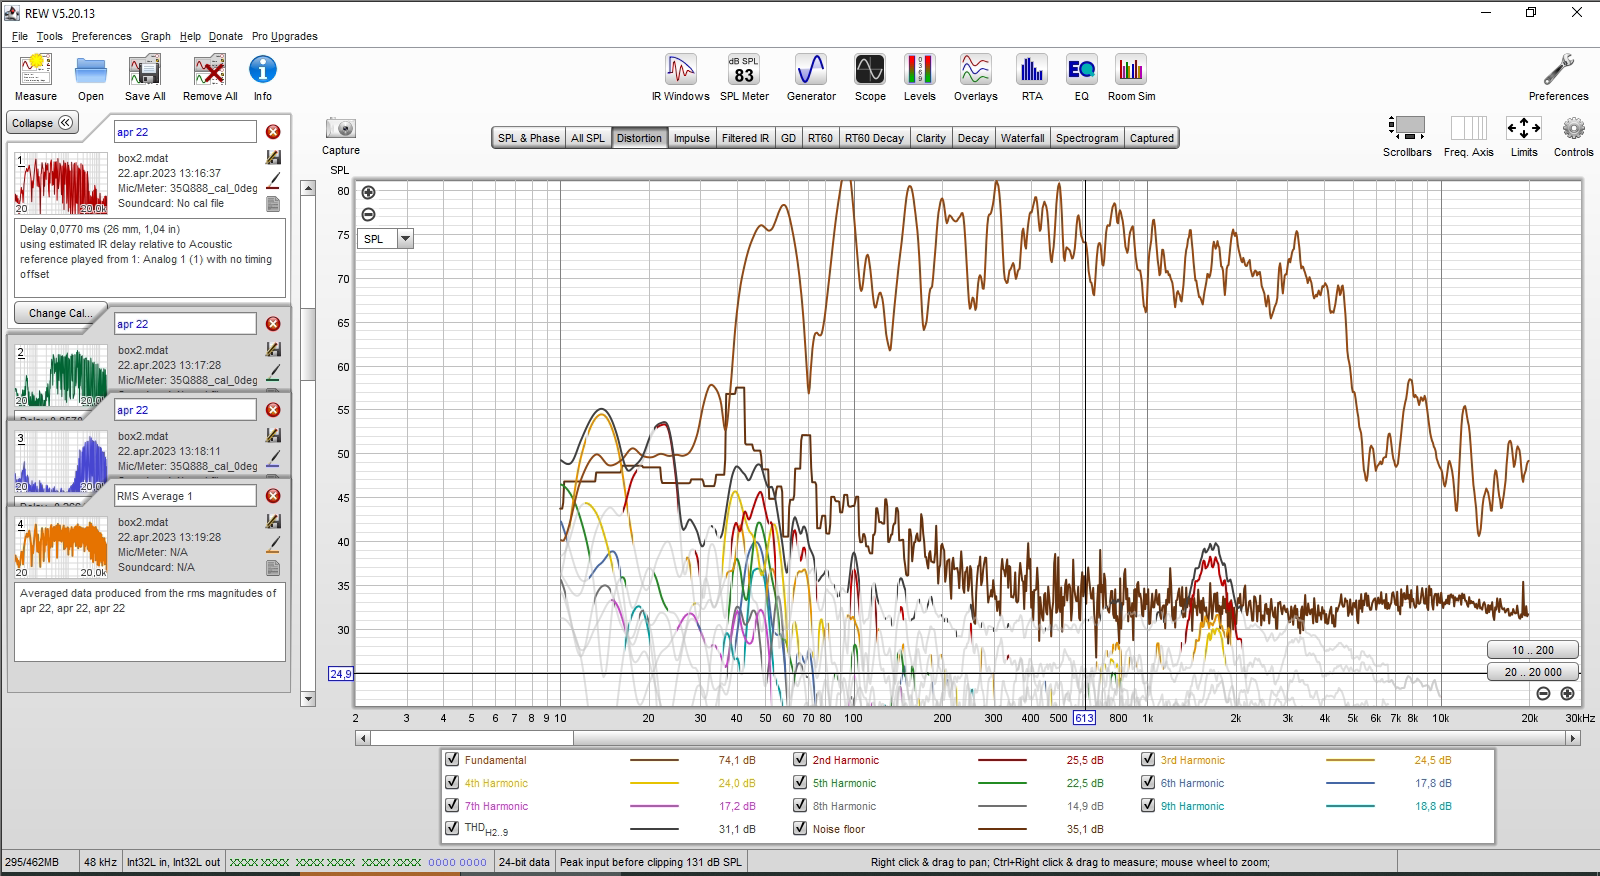Zoom out vertical axis minus icon
The image size is (1600, 876).
point(368,214)
